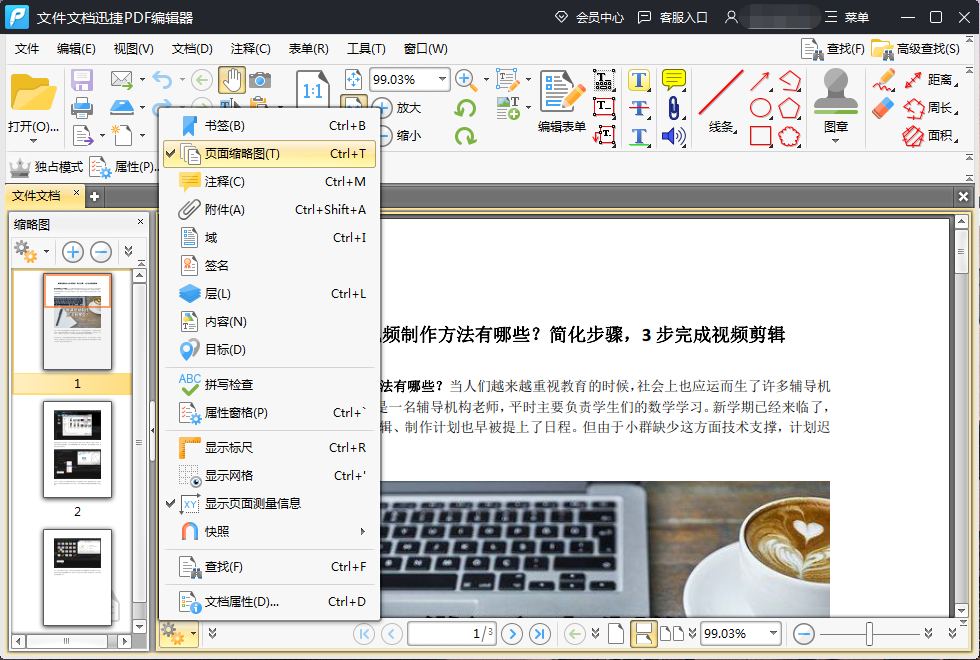Viewport: 980px width, 660px height.
Task: Click the Find(F) toolbar button
Action: click(x=832, y=49)
